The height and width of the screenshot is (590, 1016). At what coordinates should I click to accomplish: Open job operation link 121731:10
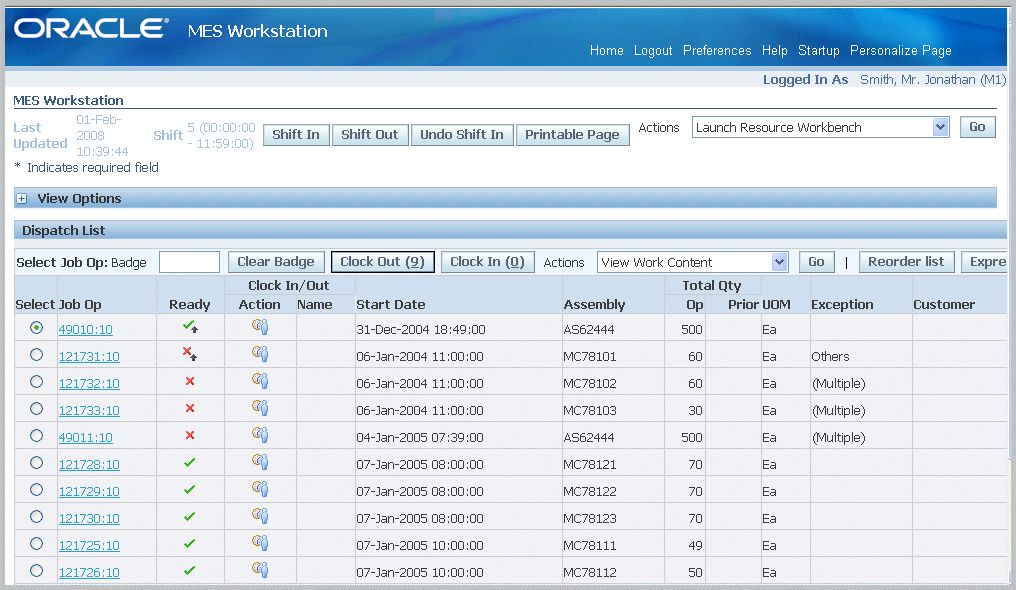[x=89, y=357]
